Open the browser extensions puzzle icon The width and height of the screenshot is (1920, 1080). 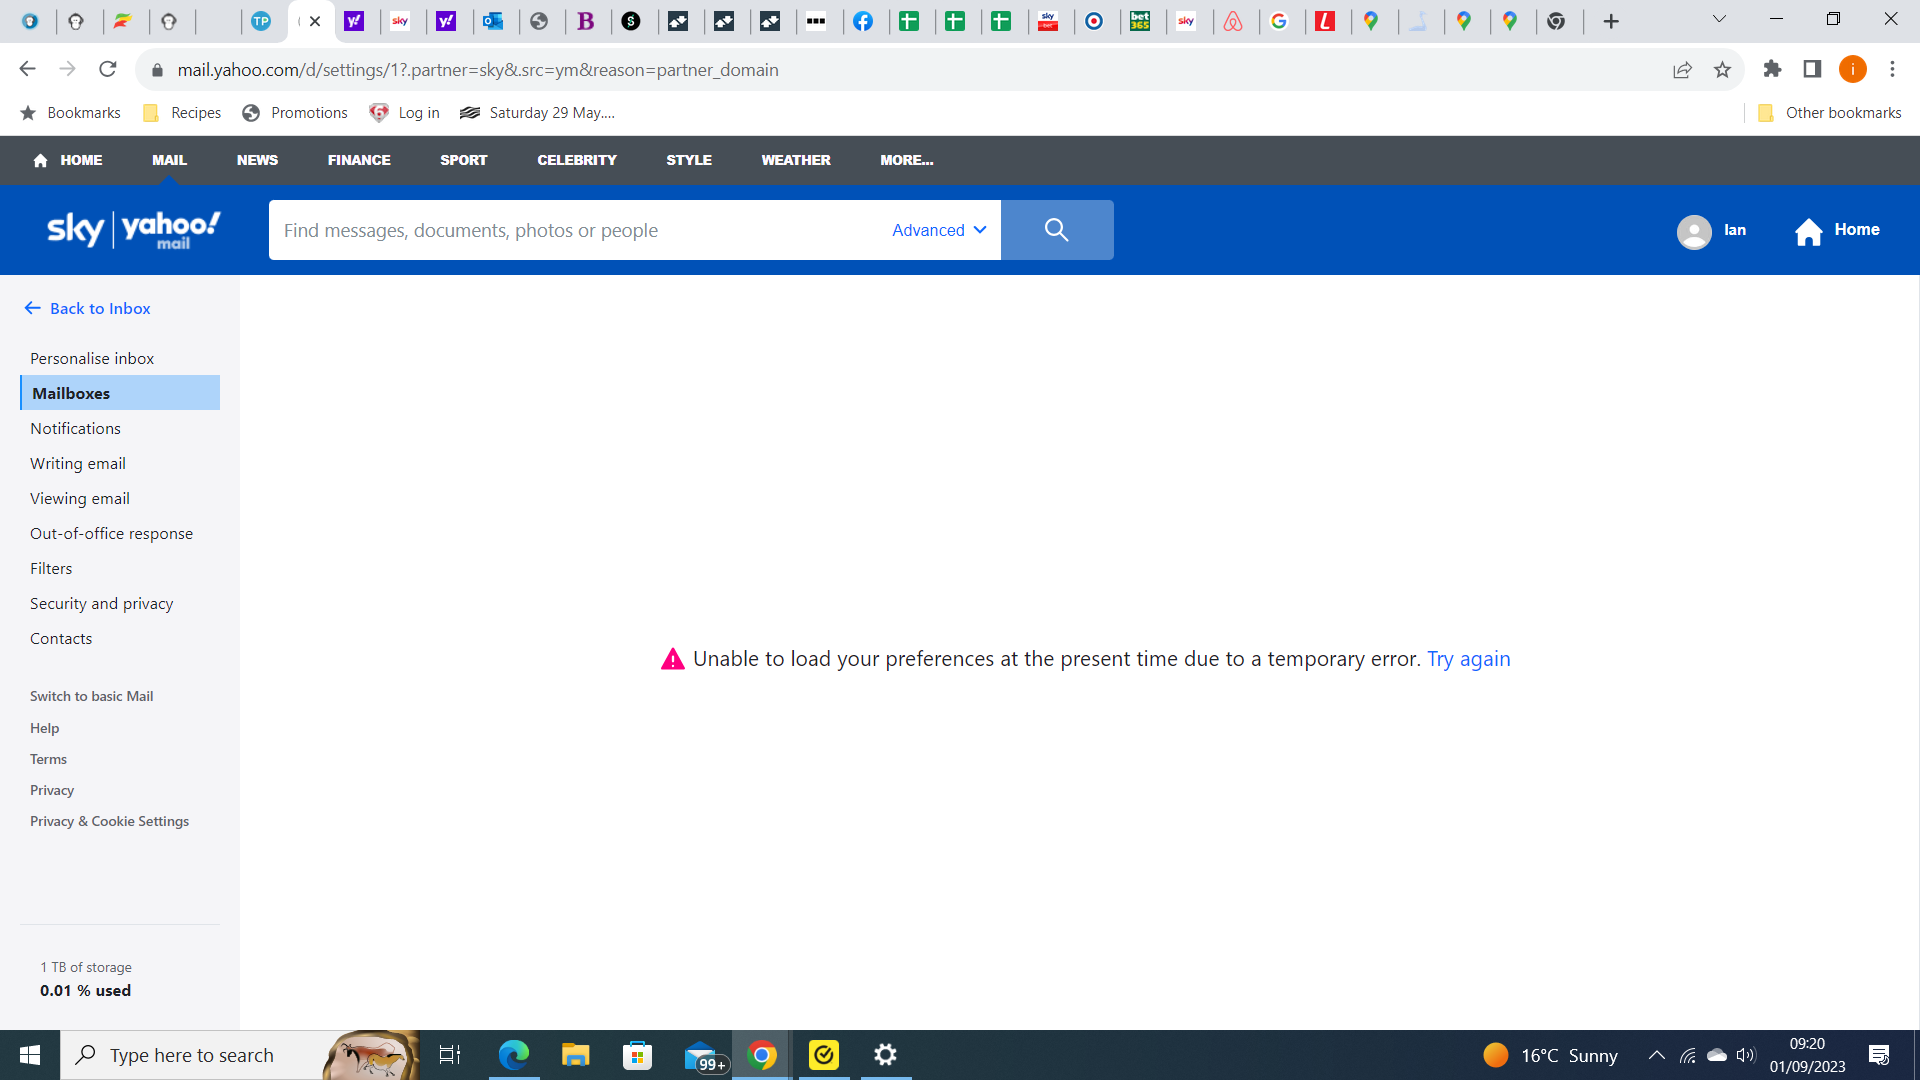[x=1772, y=69]
